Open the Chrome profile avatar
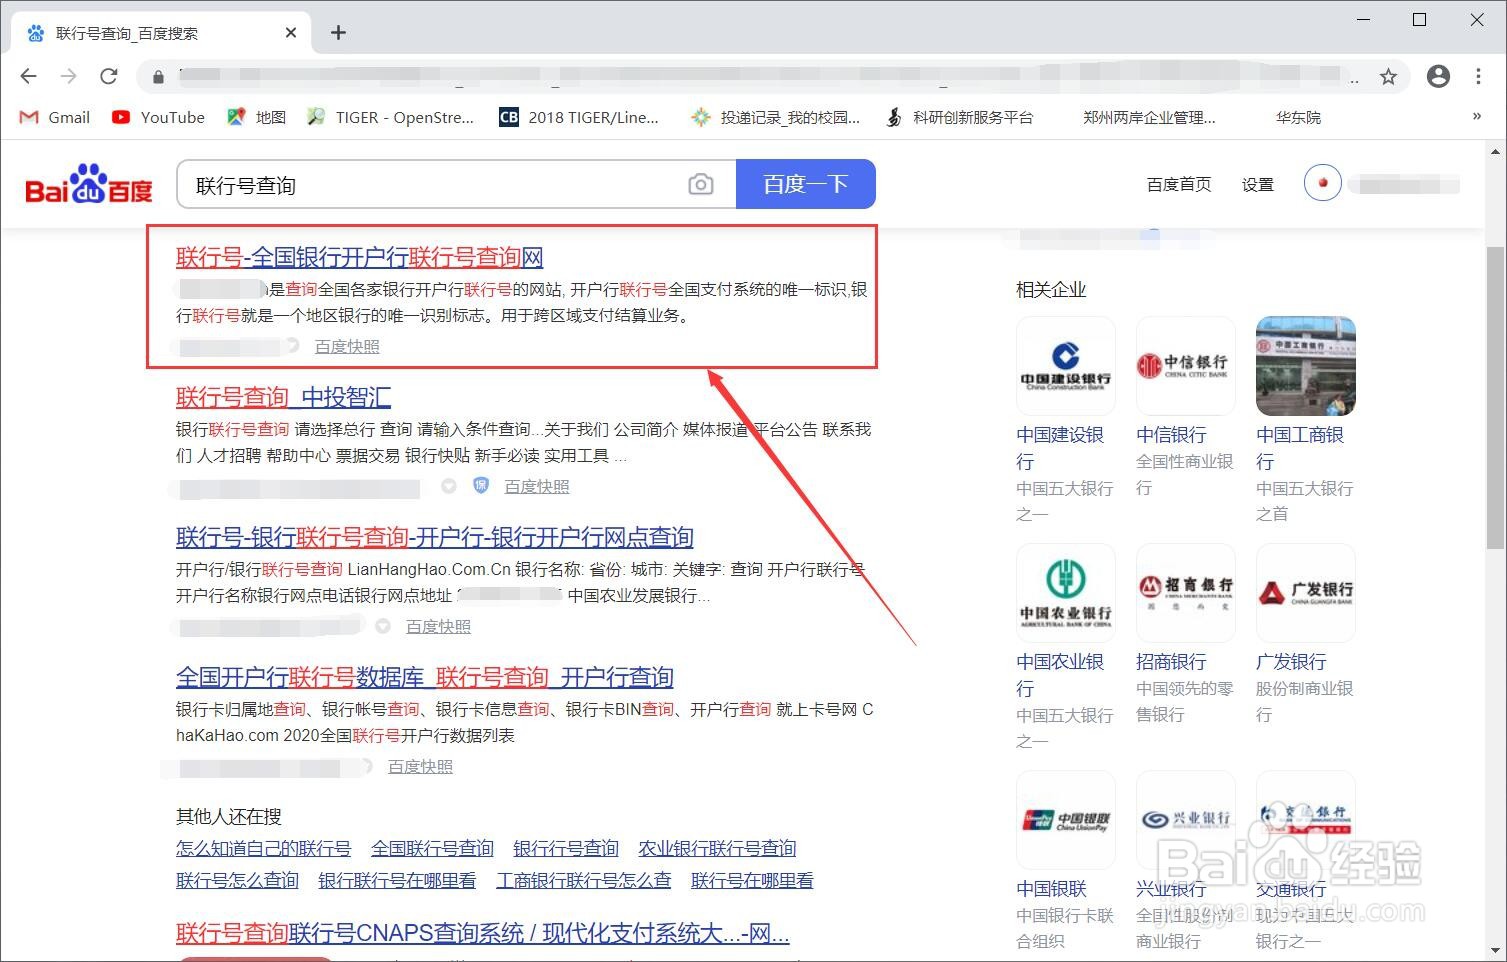 coord(1438,76)
